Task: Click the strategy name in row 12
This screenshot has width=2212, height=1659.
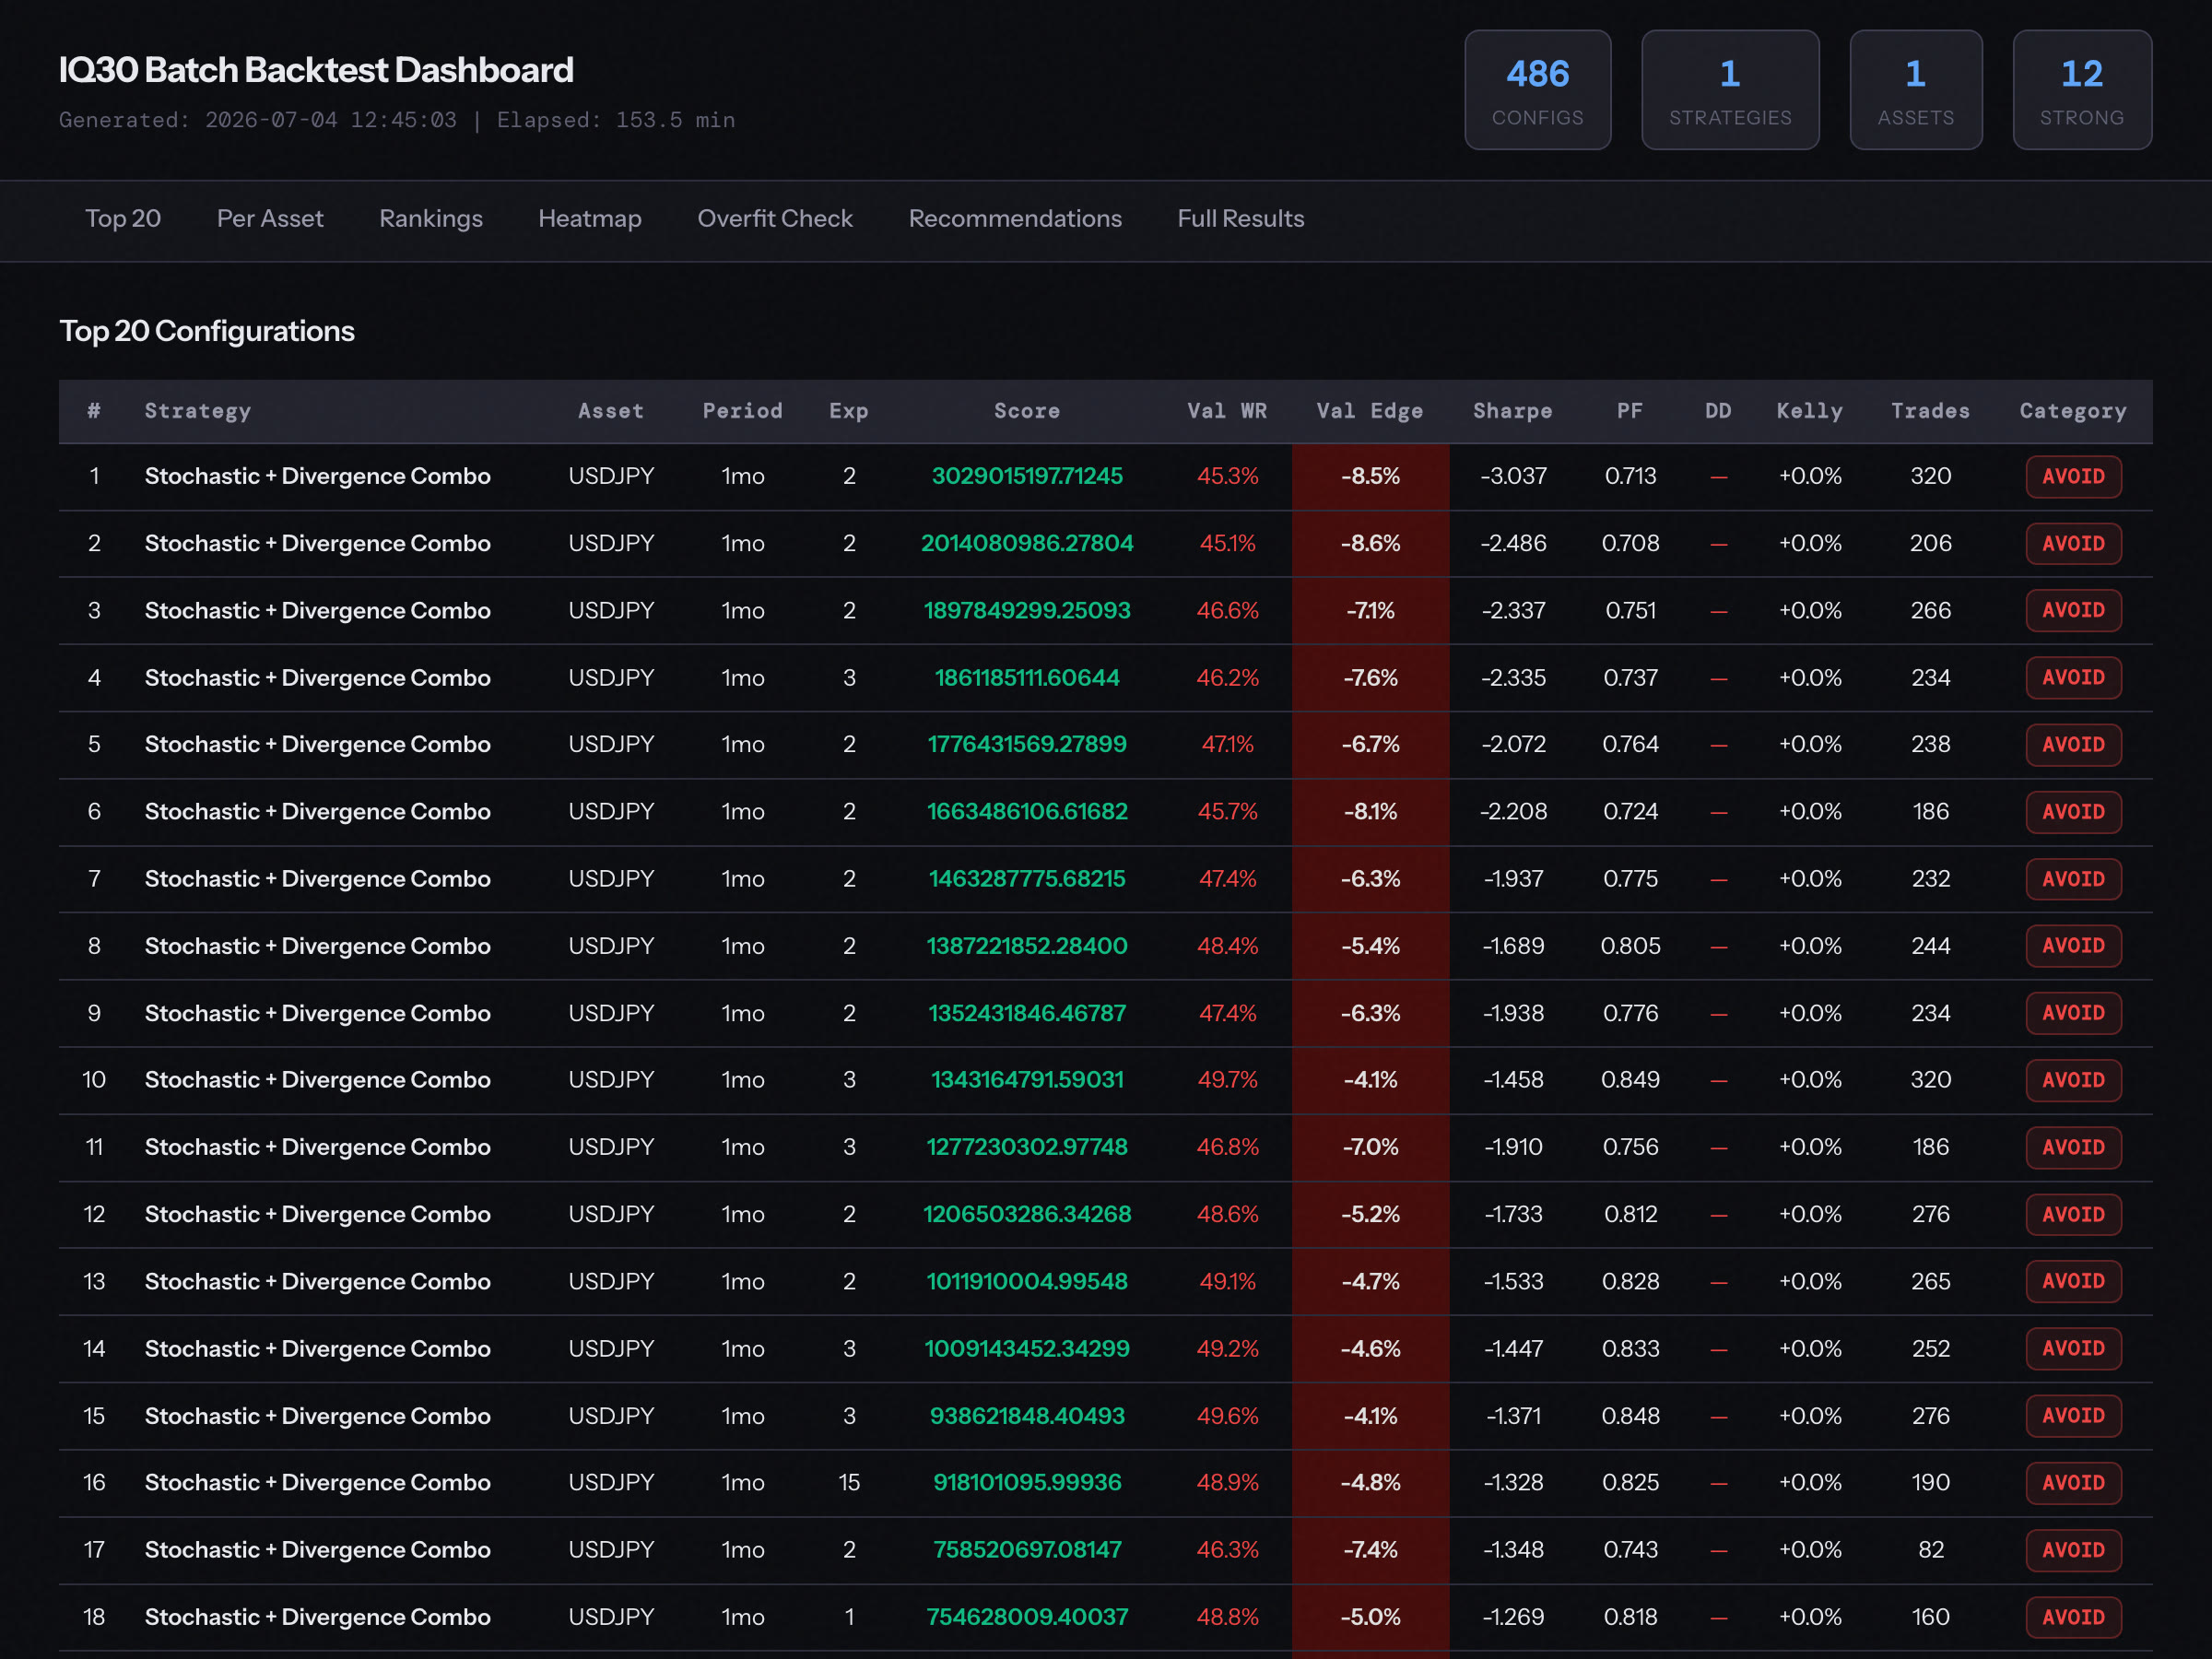Action: tap(318, 1215)
